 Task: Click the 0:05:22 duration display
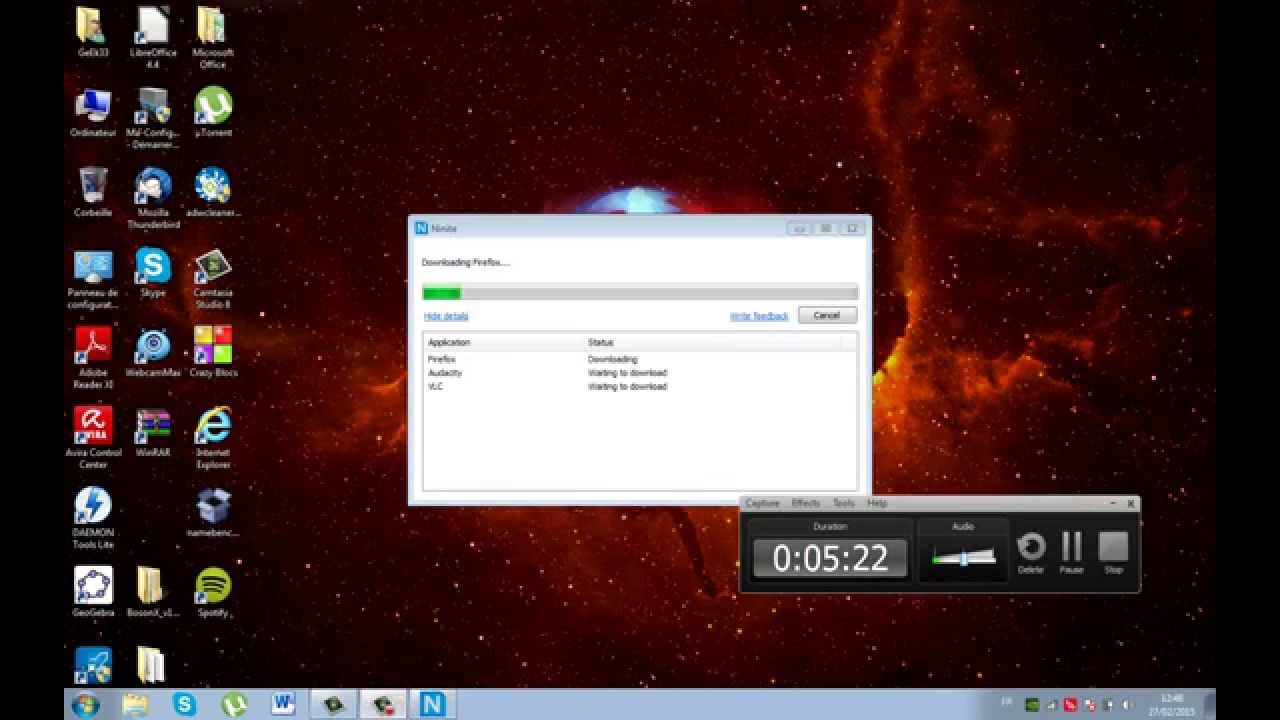[x=830, y=558]
